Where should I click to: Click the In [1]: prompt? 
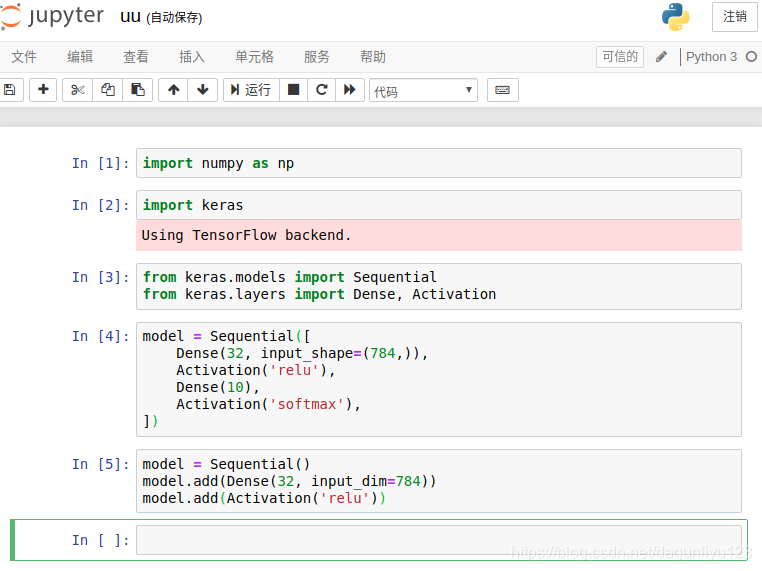[x=101, y=163]
